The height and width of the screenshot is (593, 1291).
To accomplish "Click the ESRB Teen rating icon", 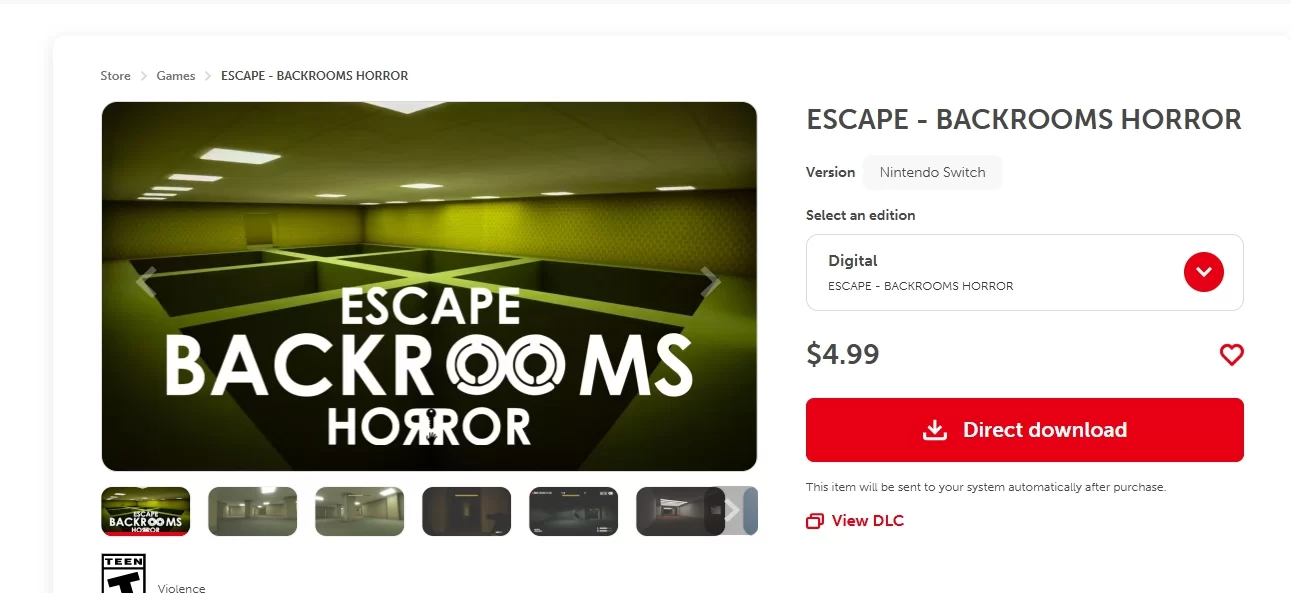I will click(x=123, y=573).
